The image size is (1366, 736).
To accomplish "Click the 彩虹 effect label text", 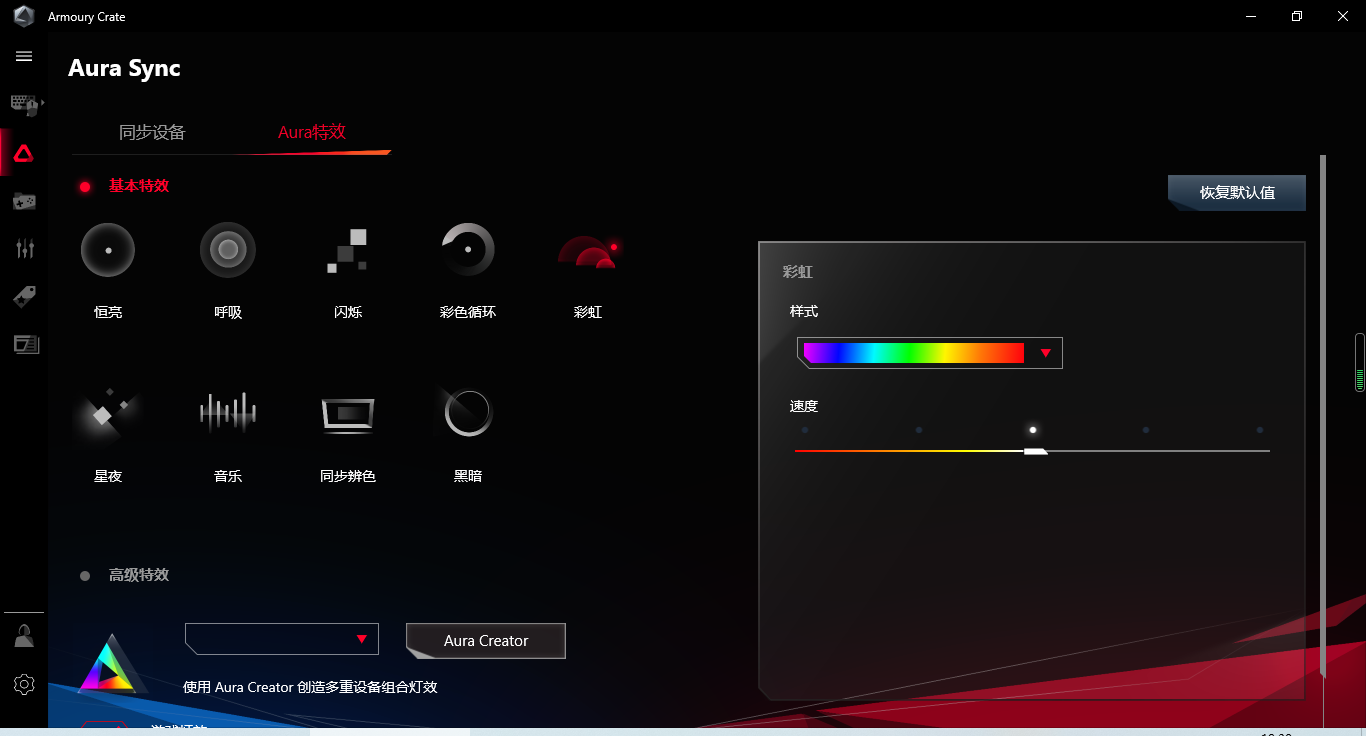I will pyautogui.click(x=588, y=312).
